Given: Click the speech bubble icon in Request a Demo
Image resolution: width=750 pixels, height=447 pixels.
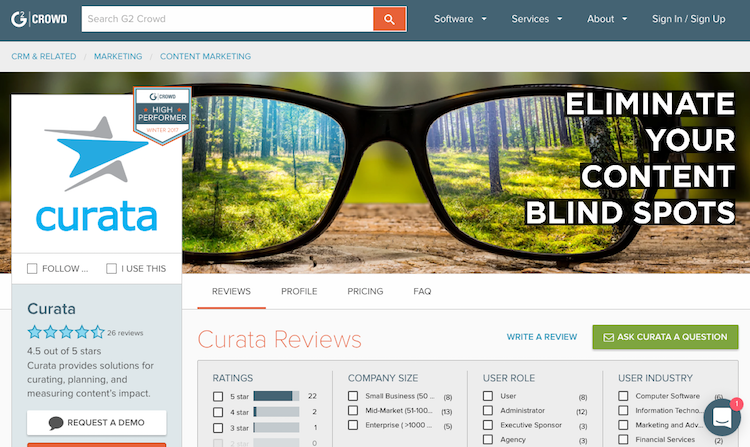Looking at the screenshot, I should point(56,423).
